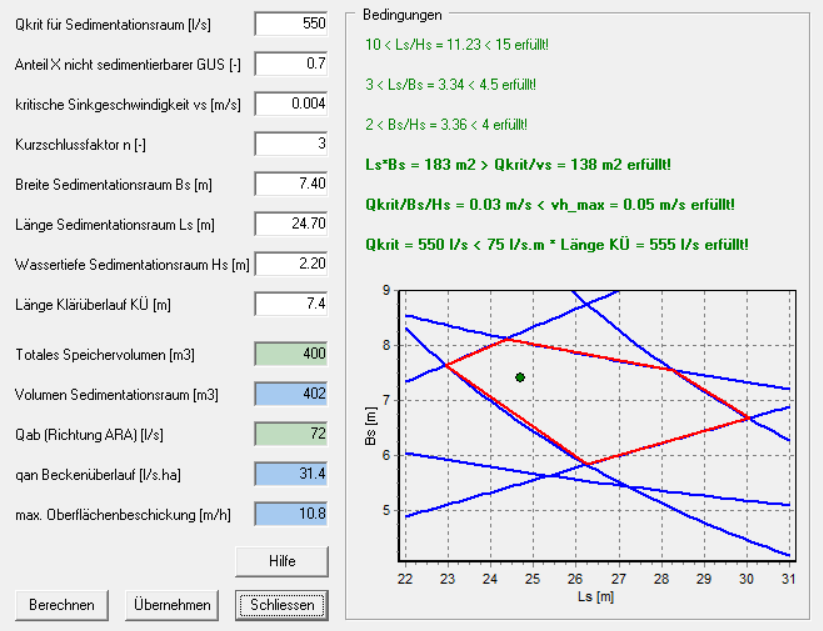The width and height of the screenshot is (823, 631).
Task: Select the Totales Speichervolumen value box
Action: [291, 354]
